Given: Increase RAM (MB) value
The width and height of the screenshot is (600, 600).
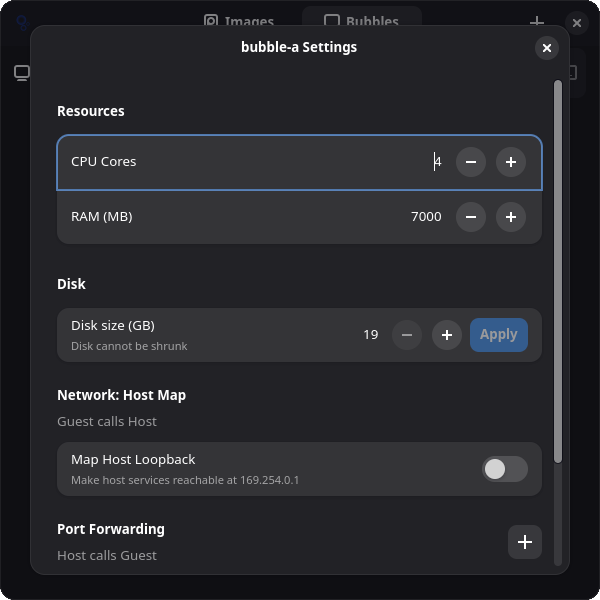Looking at the screenshot, I should coord(511,217).
